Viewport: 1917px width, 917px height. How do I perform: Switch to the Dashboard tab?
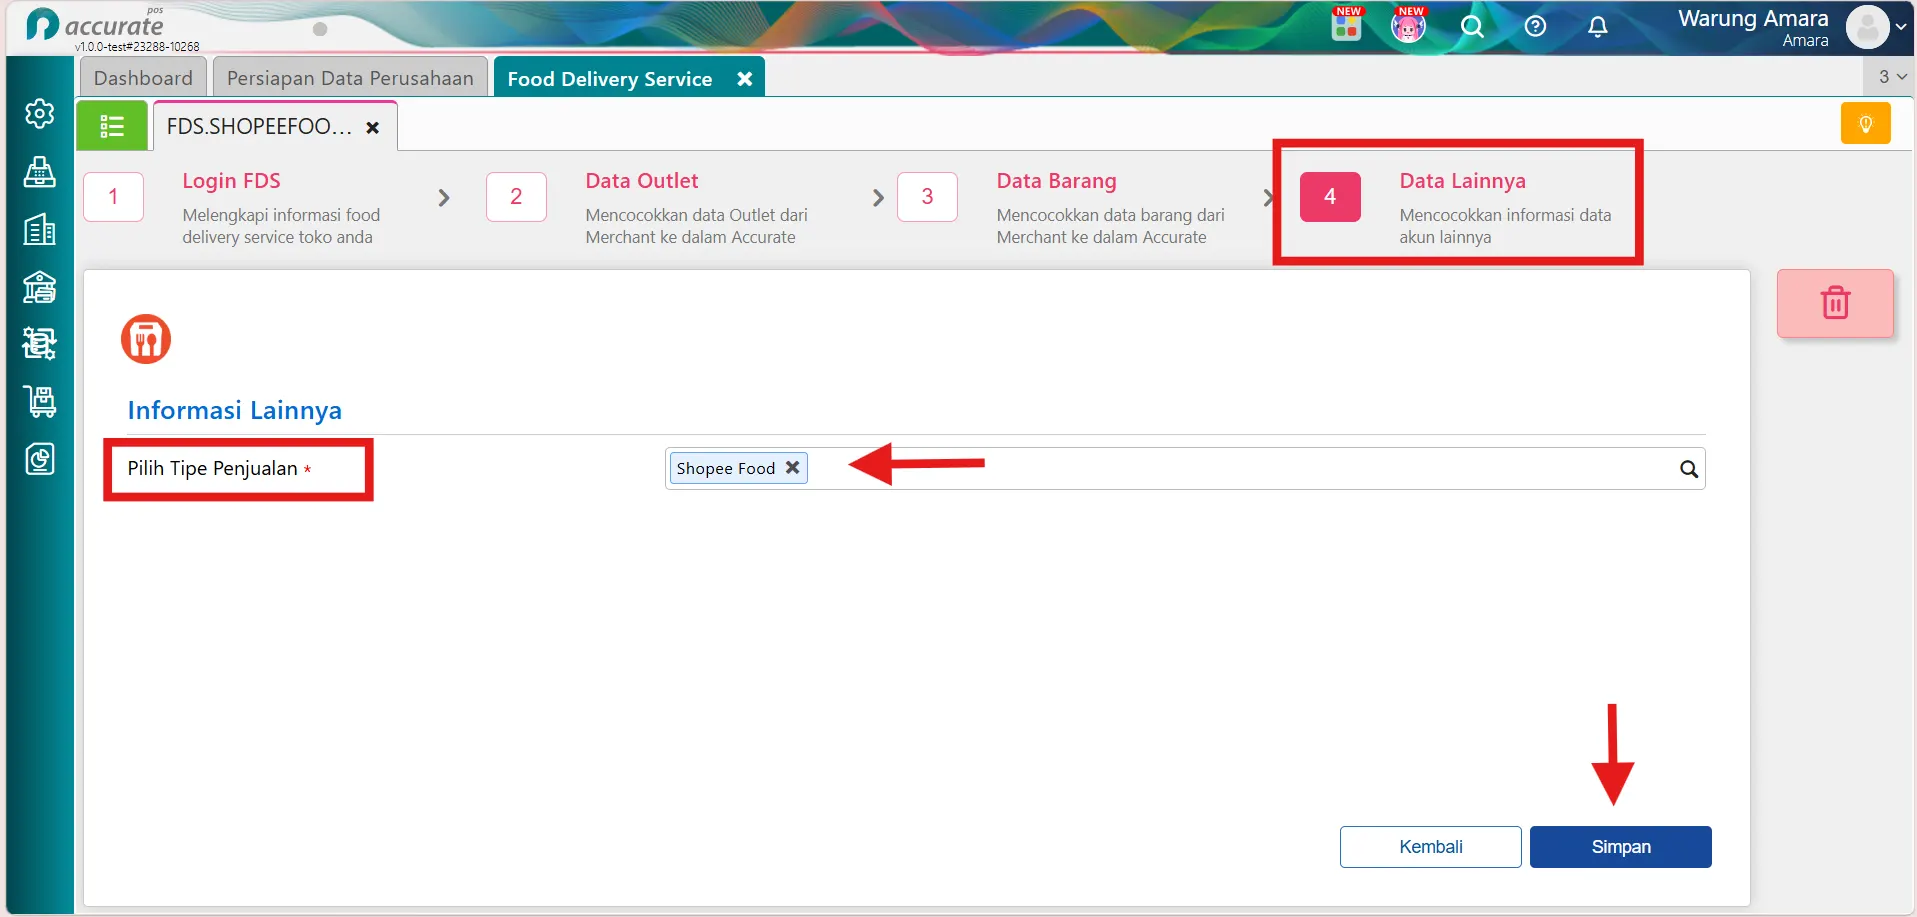coord(143,78)
